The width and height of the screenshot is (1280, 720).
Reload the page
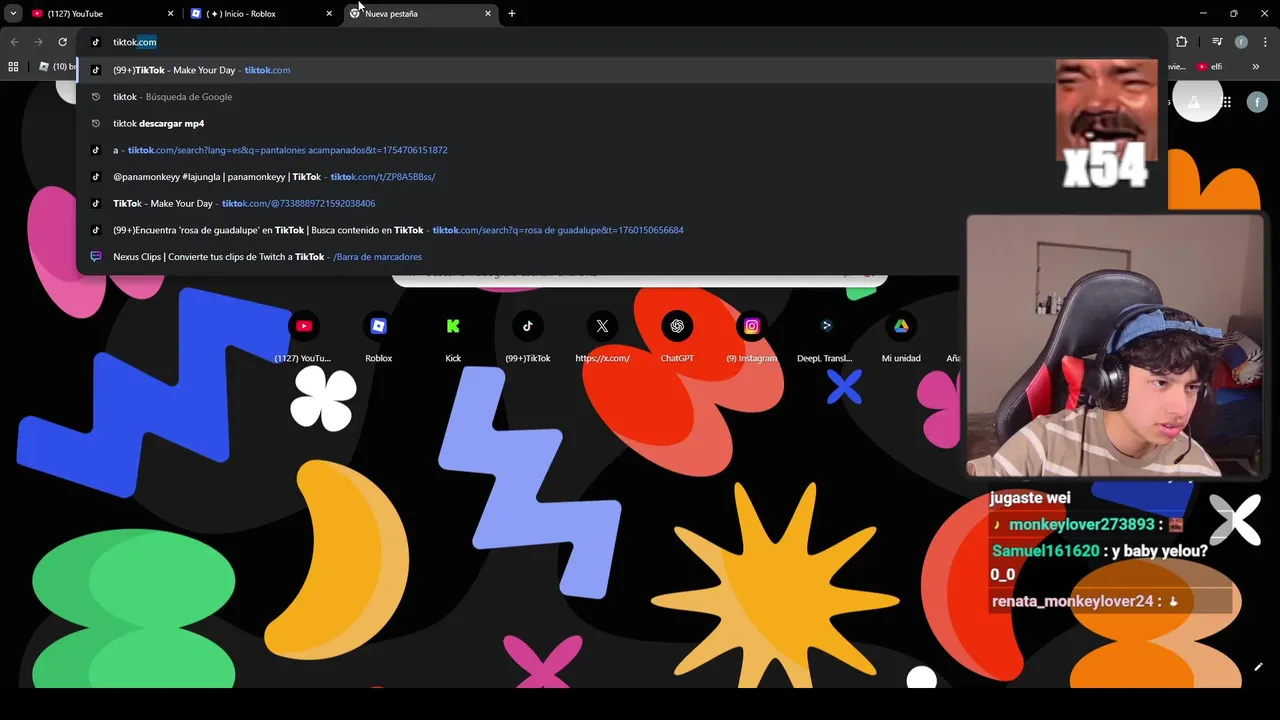pos(62,42)
